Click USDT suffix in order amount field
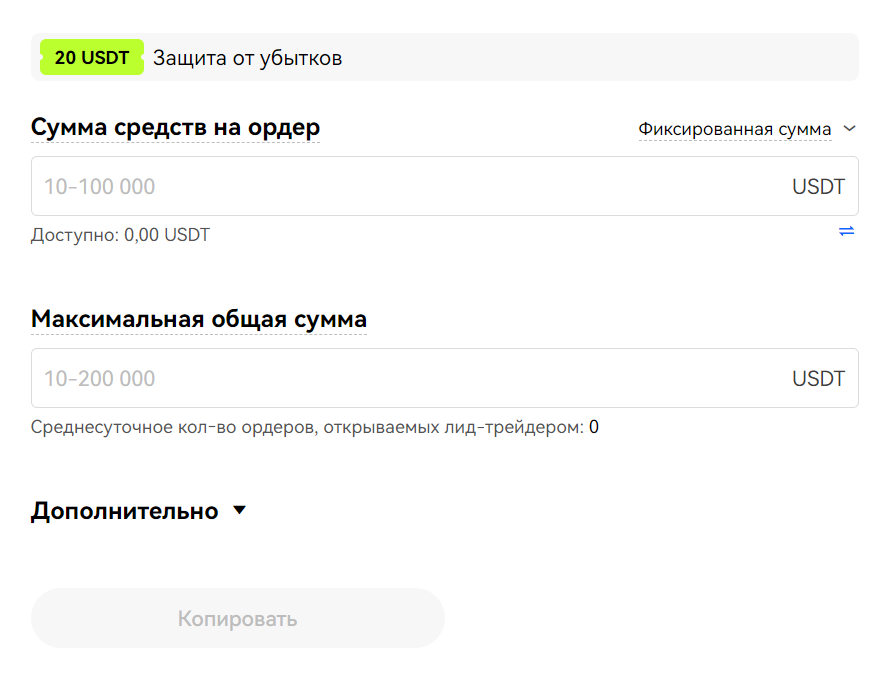 click(818, 187)
